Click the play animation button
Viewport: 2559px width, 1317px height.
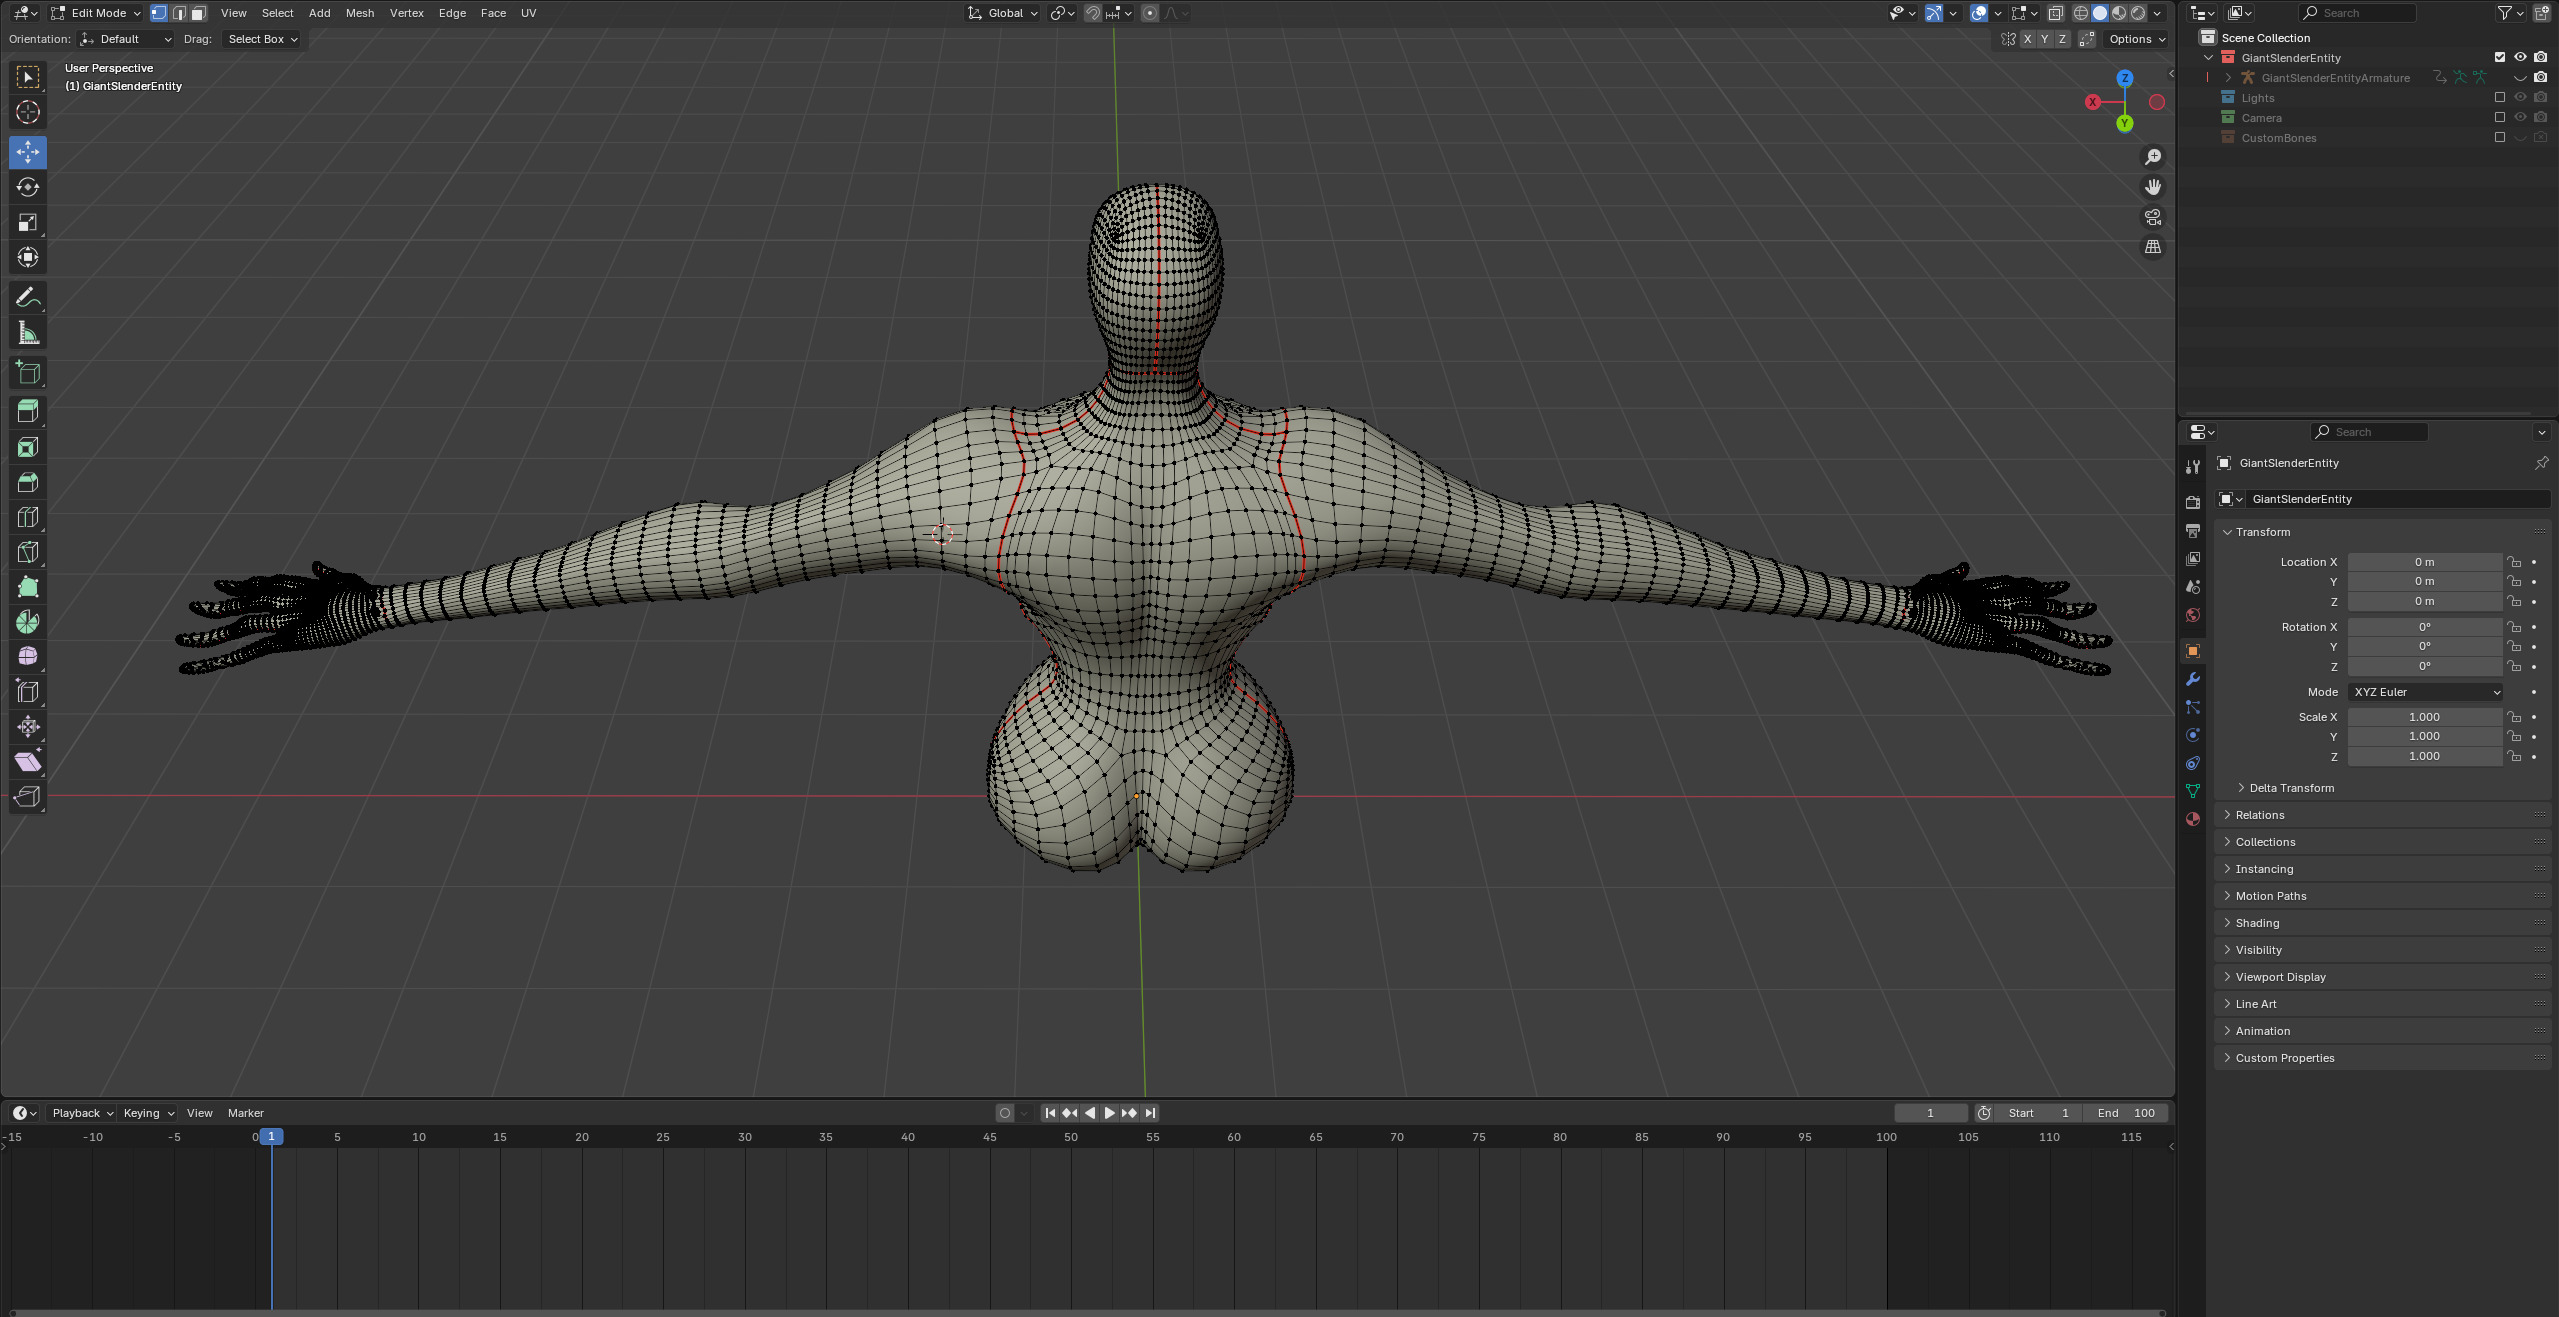click(x=1110, y=1113)
